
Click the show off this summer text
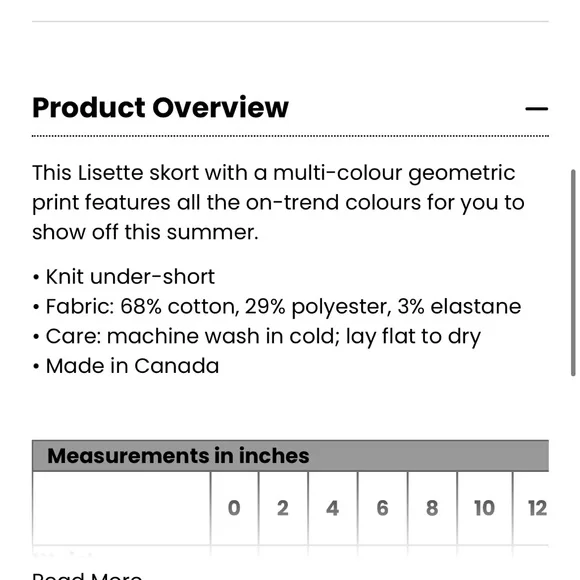pyautogui.click(x=145, y=232)
